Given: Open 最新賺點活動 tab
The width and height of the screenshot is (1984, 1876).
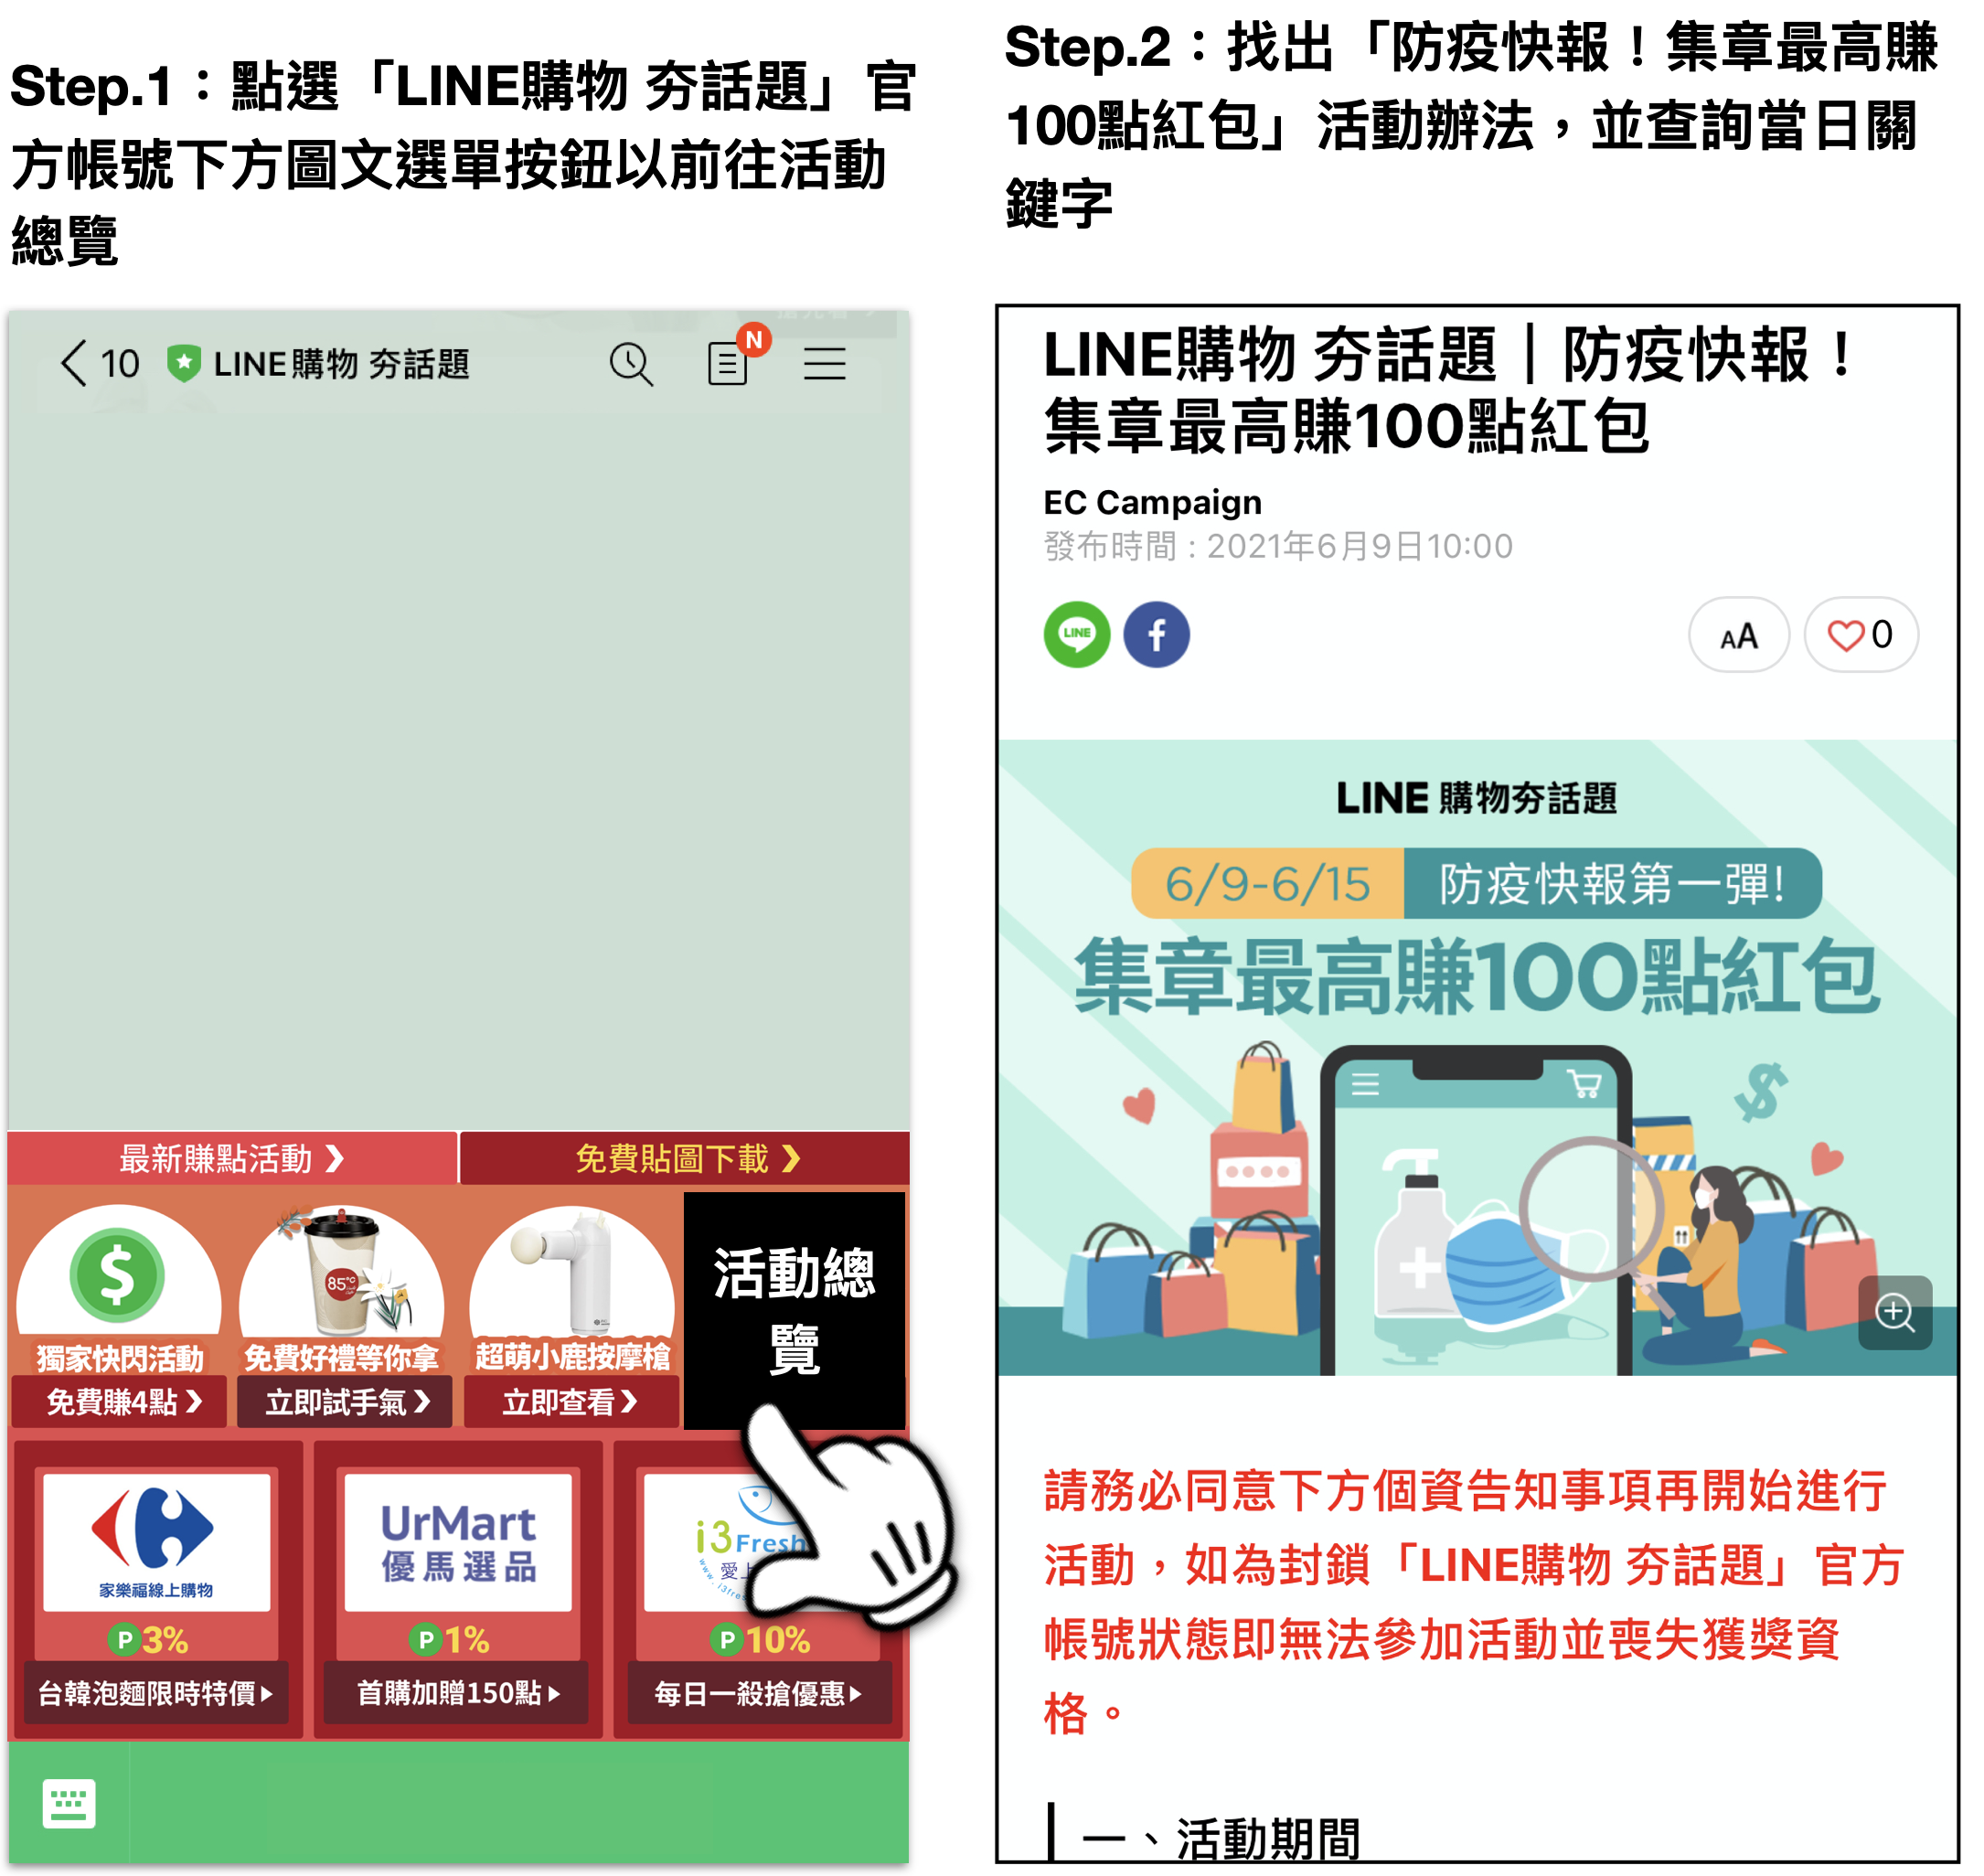Looking at the screenshot, I should click(232, 1159).
